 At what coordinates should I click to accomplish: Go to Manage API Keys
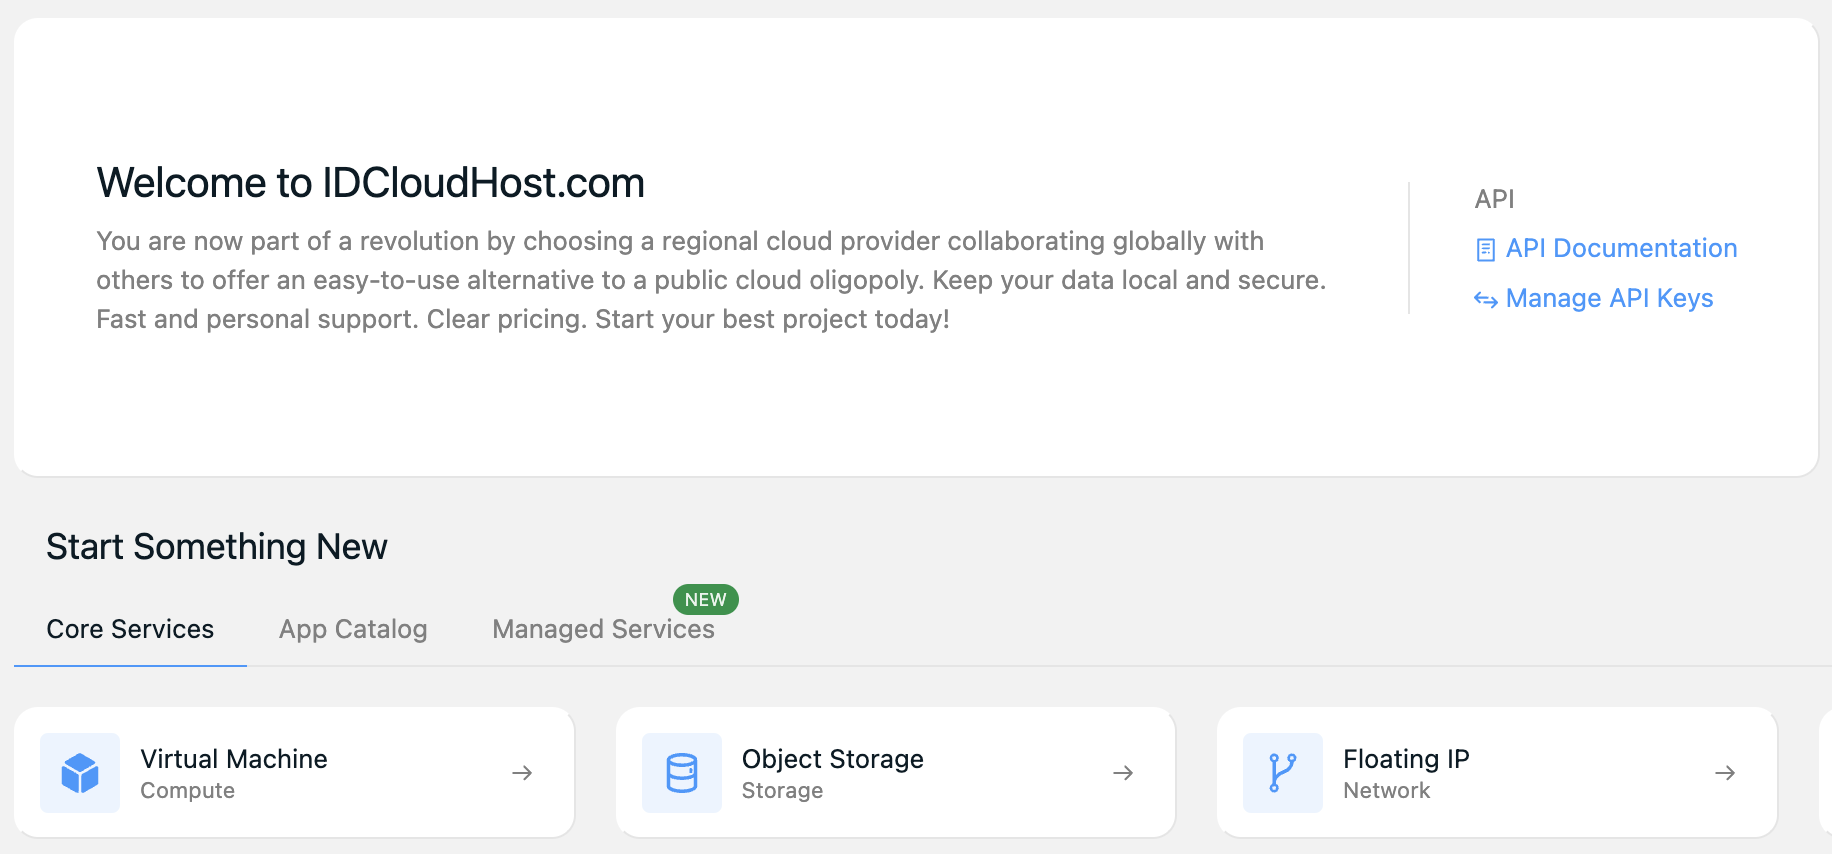coord(1609,298)
